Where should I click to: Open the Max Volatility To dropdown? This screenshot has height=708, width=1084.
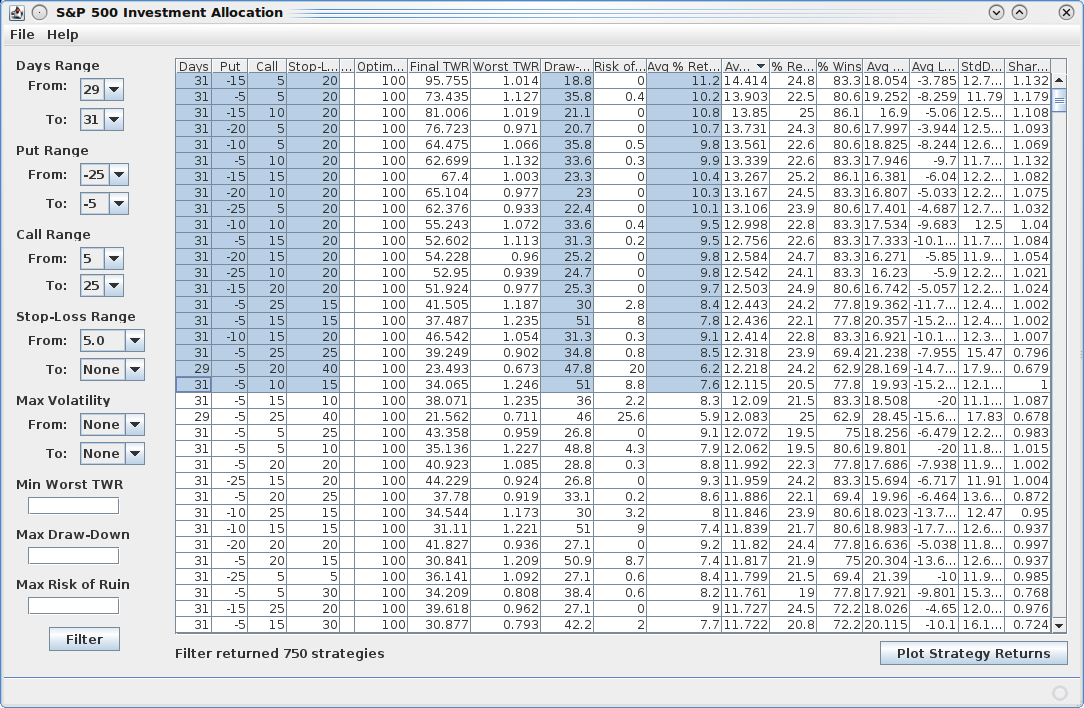pyautogui.click(x=135, y=454)
